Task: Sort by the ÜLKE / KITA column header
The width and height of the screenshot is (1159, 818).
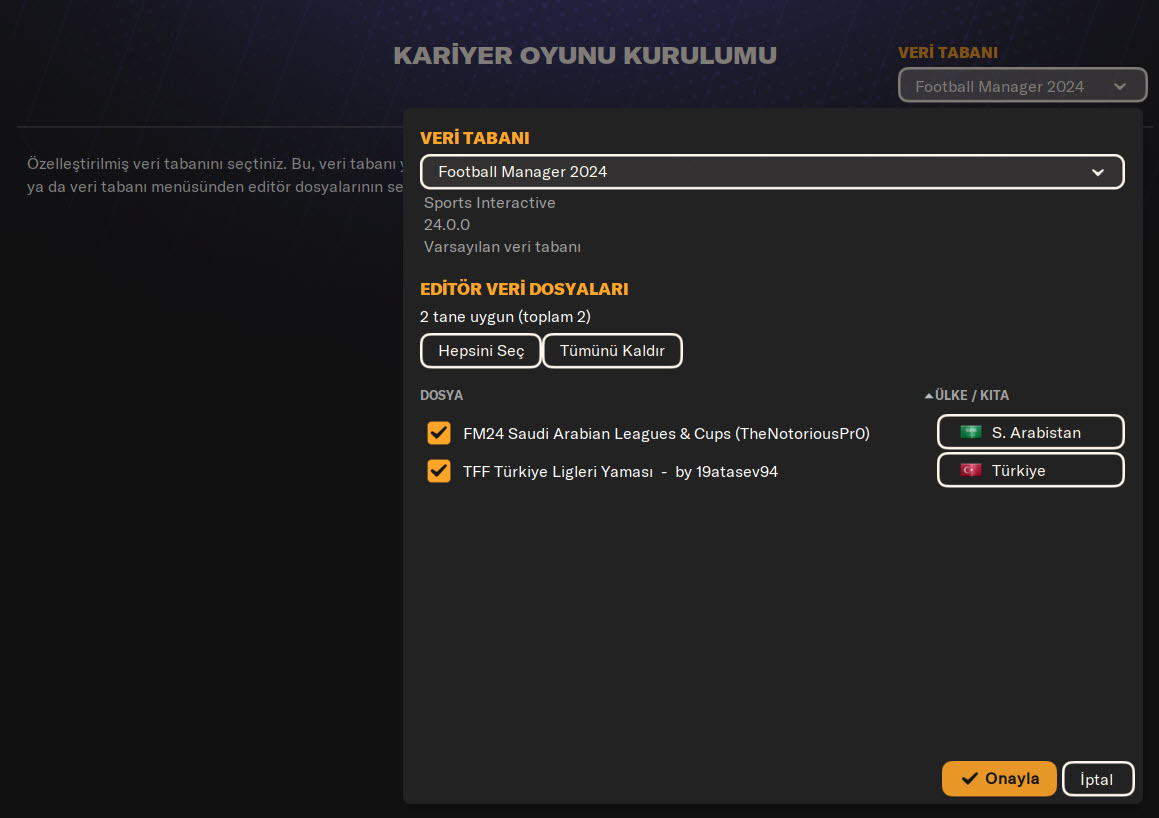Action: click(x=971, y=396)
